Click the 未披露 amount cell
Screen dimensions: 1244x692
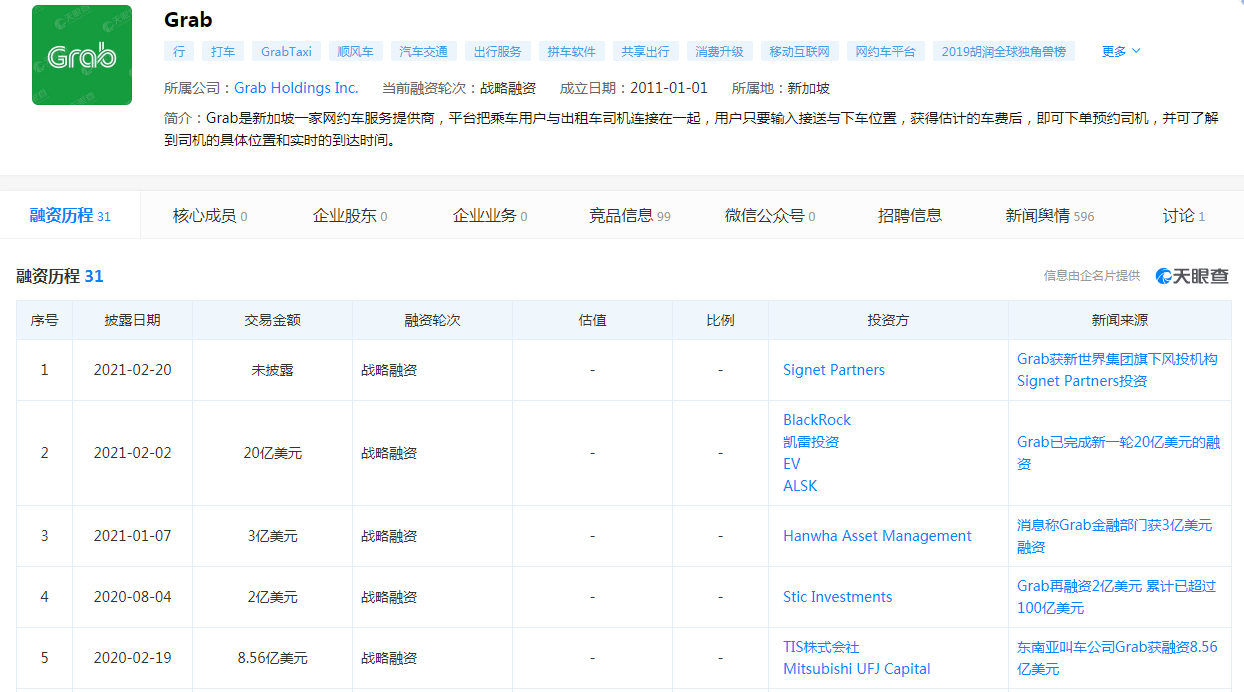273,370
